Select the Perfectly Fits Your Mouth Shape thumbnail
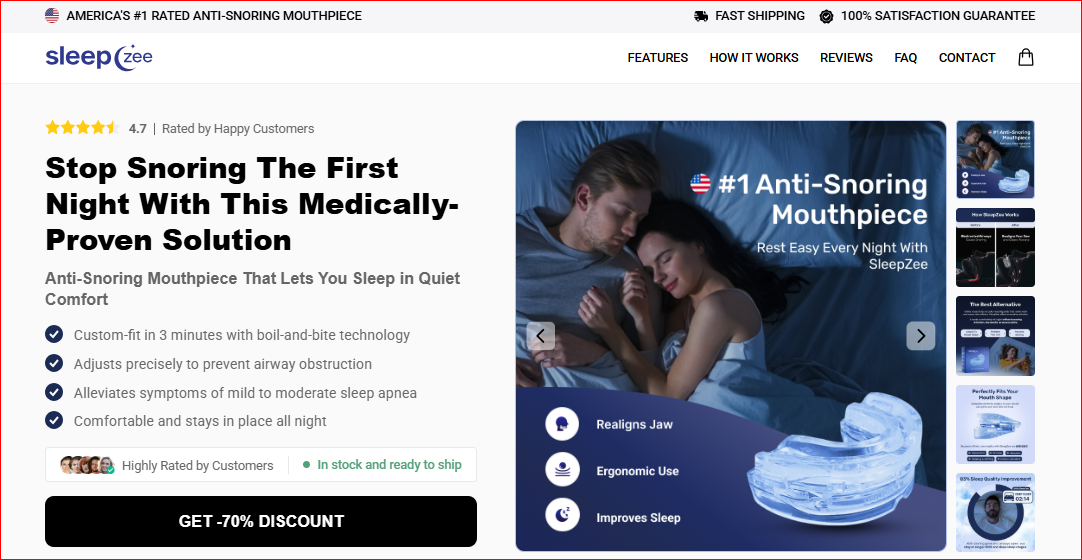 click(995, 424)
